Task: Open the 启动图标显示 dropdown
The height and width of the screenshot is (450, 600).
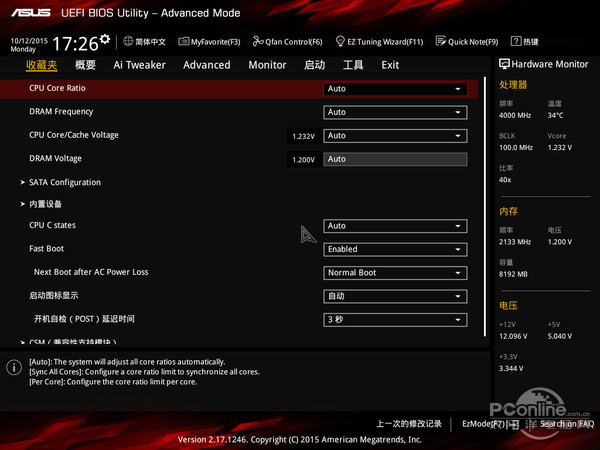Action: [395, 296]
